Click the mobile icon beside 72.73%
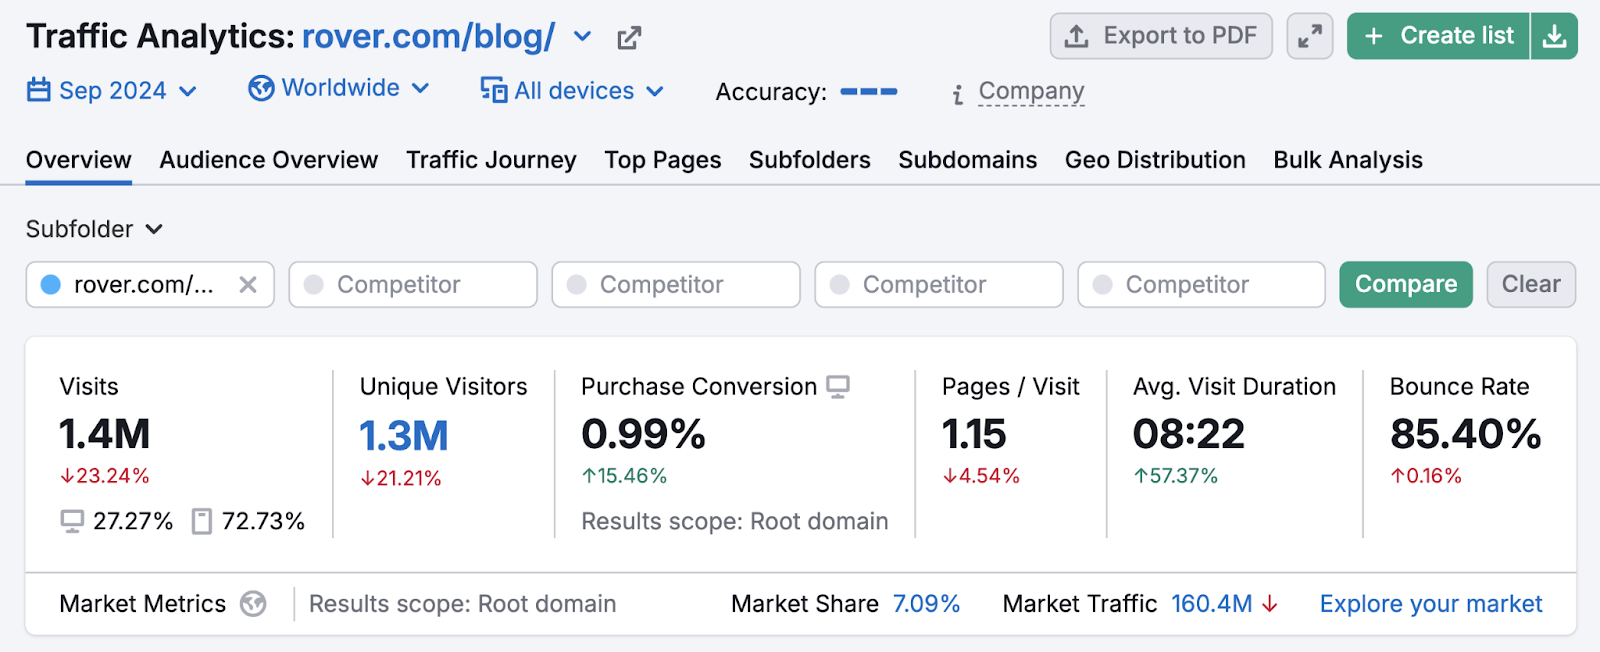The height and width of the screenshot is (652, 1600). coord(202,521)
